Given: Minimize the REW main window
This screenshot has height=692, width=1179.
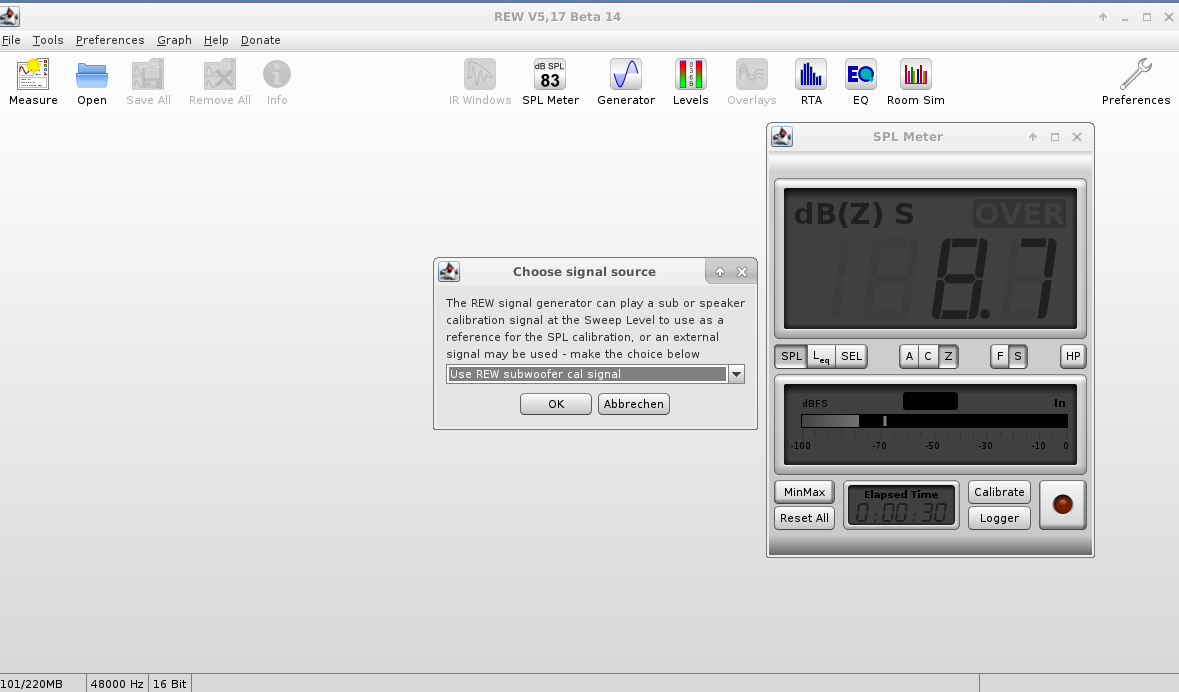Looking at the screenshot, I should point(1125,17).
